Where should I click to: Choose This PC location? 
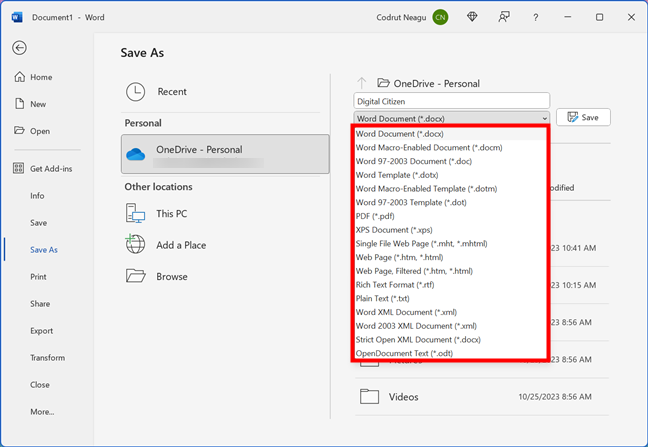click(171, 213)
